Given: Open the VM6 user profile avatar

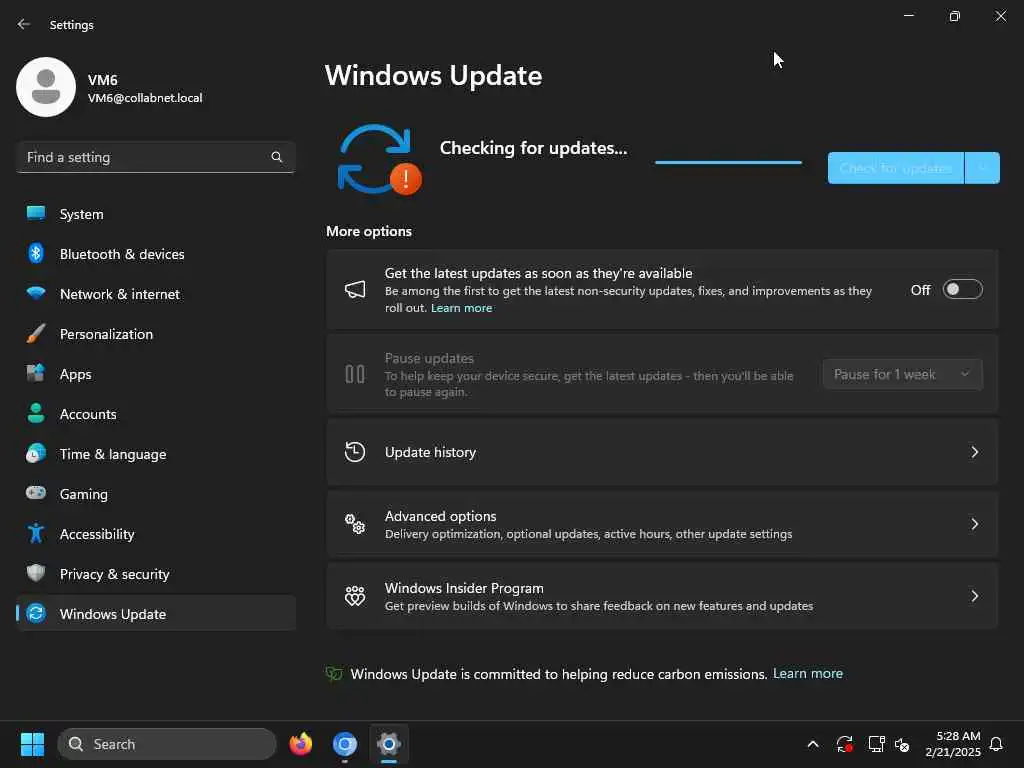Looking at the screenshot, I should tap(46, 87).
